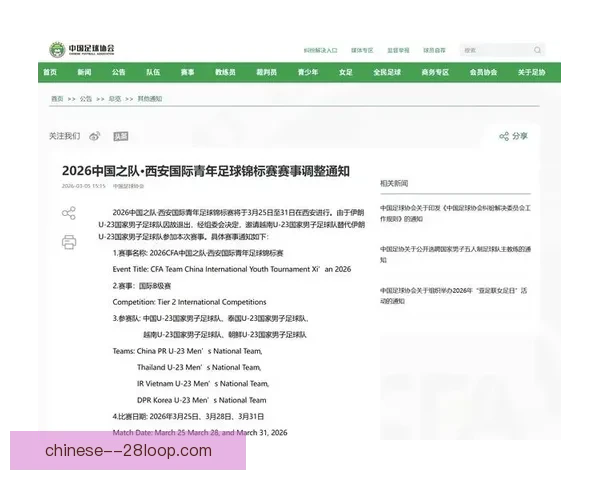Open the 会员协会 nav menu item
Image resolution: width=600 pixels, height=480 pixels.
(483, 72)
